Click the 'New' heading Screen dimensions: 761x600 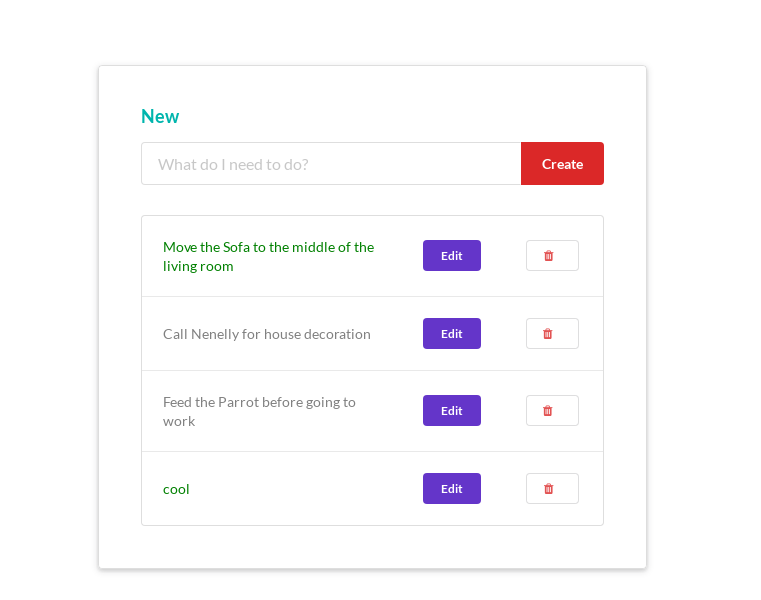click(160, 117)
